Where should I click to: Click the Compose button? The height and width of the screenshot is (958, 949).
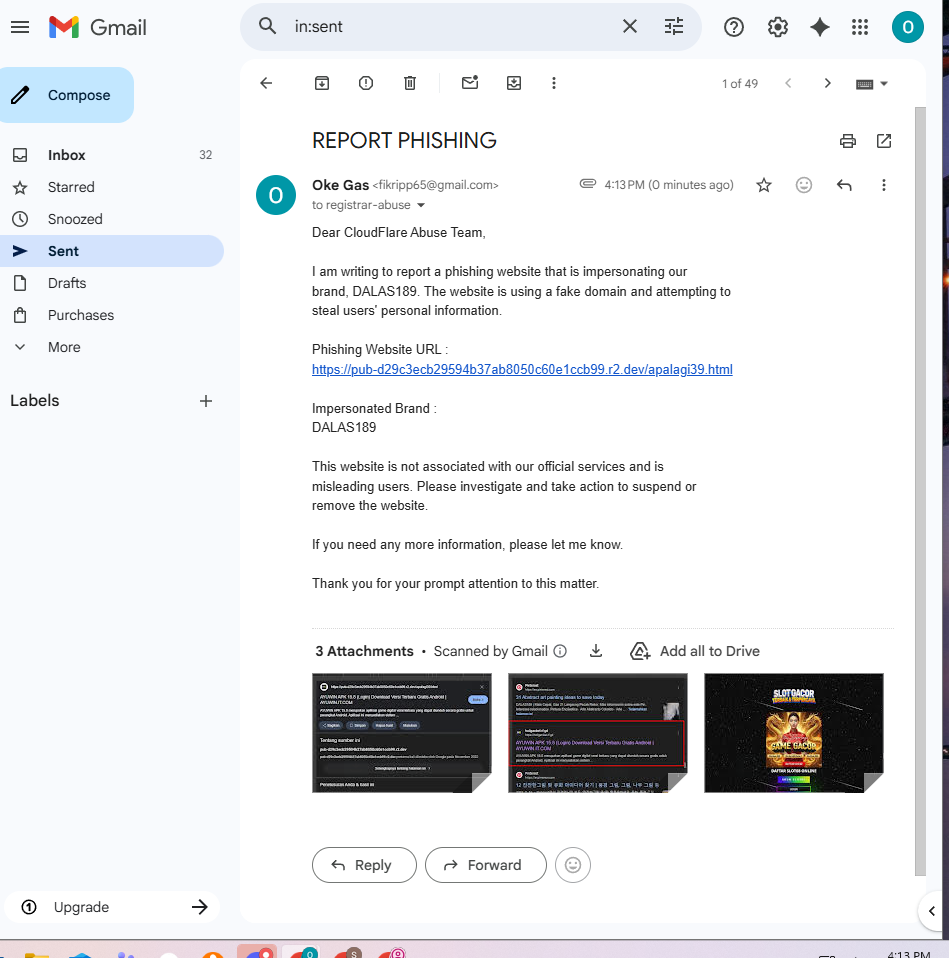coord(67,95)
